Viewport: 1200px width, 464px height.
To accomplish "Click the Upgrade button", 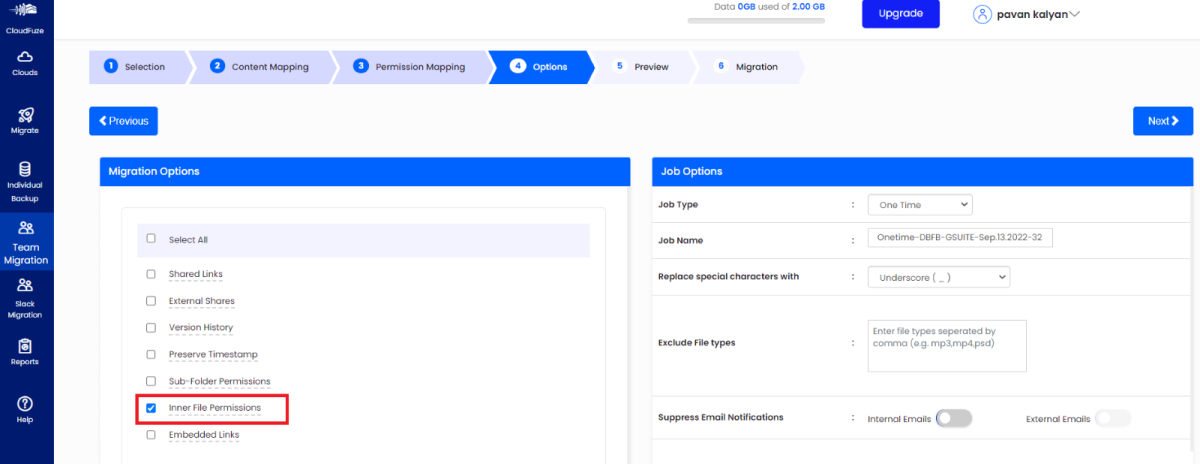I will [900, 14].
